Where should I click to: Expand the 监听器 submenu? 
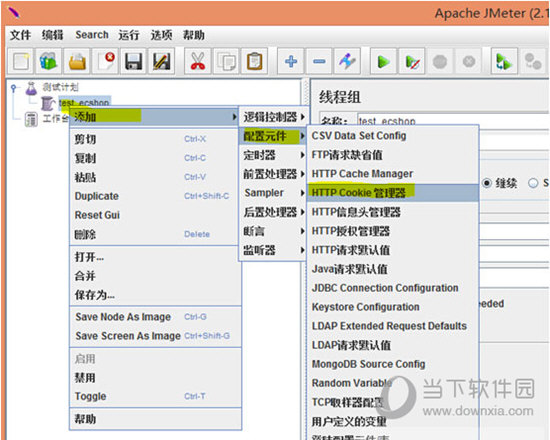coord(272,250)
